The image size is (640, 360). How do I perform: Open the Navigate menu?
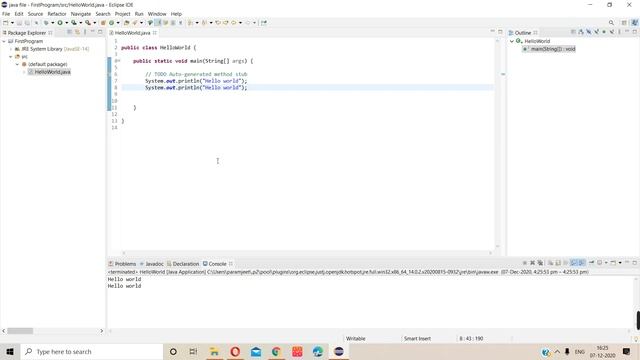(81, 14)
